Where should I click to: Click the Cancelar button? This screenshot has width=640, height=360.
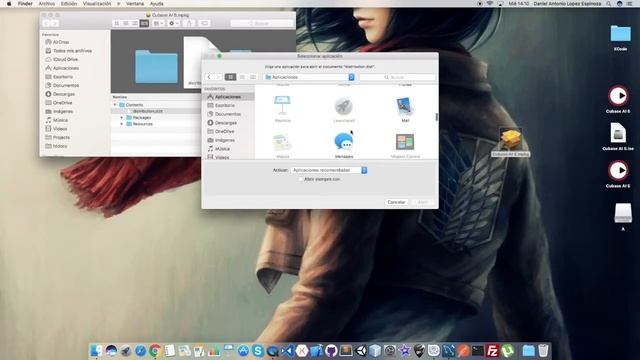coord(396,202)
